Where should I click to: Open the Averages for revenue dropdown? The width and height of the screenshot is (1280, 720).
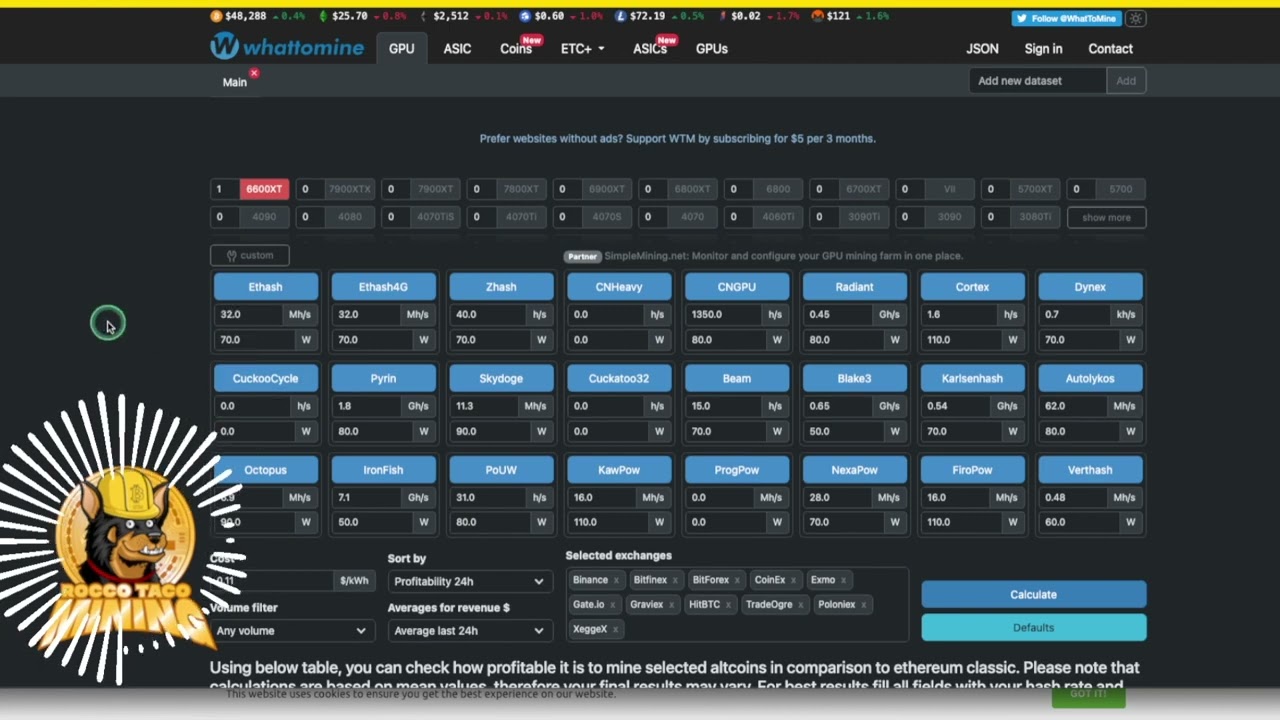coord(469,630)
